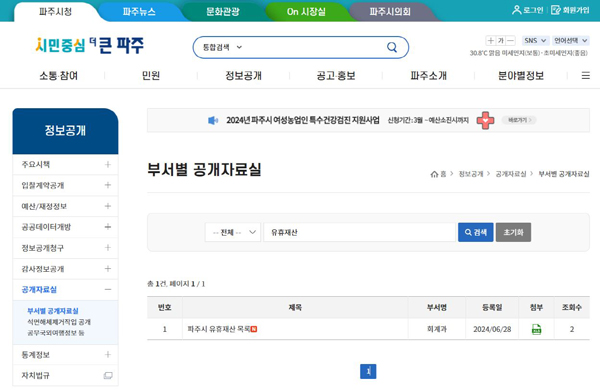
Task: Click the gray 초기화 reset button
Action: (x=513, y=232)
